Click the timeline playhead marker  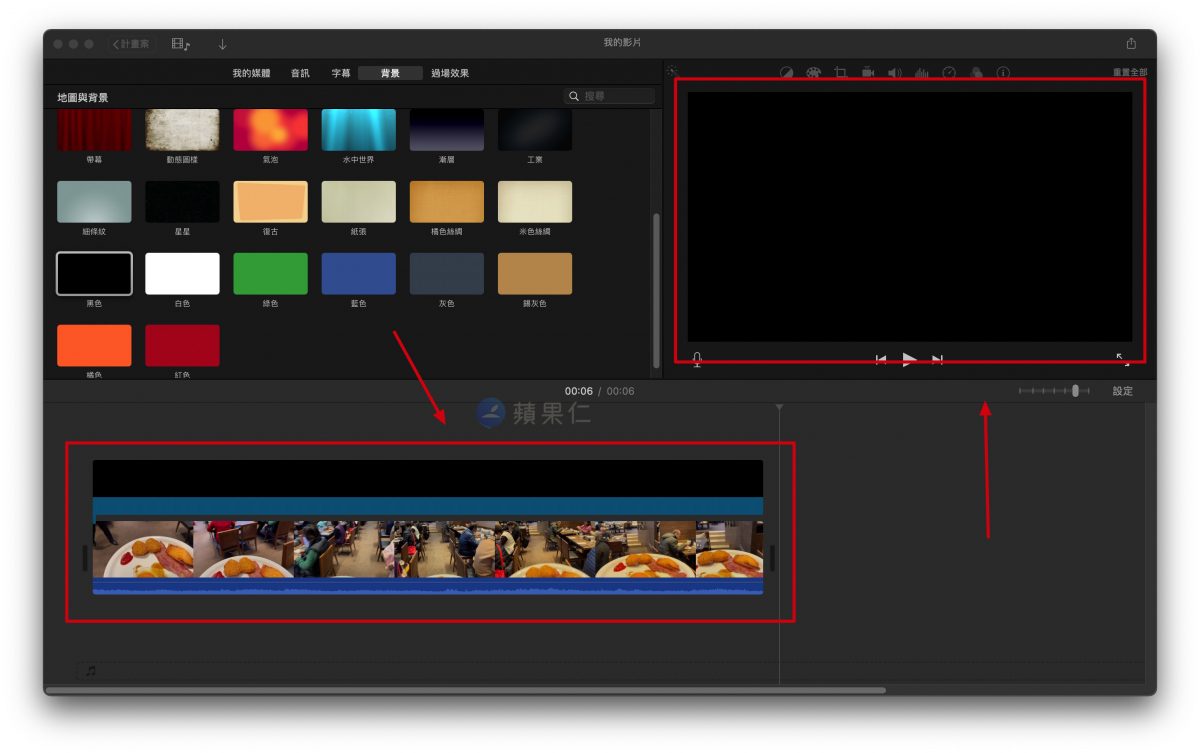click(779, 407)
